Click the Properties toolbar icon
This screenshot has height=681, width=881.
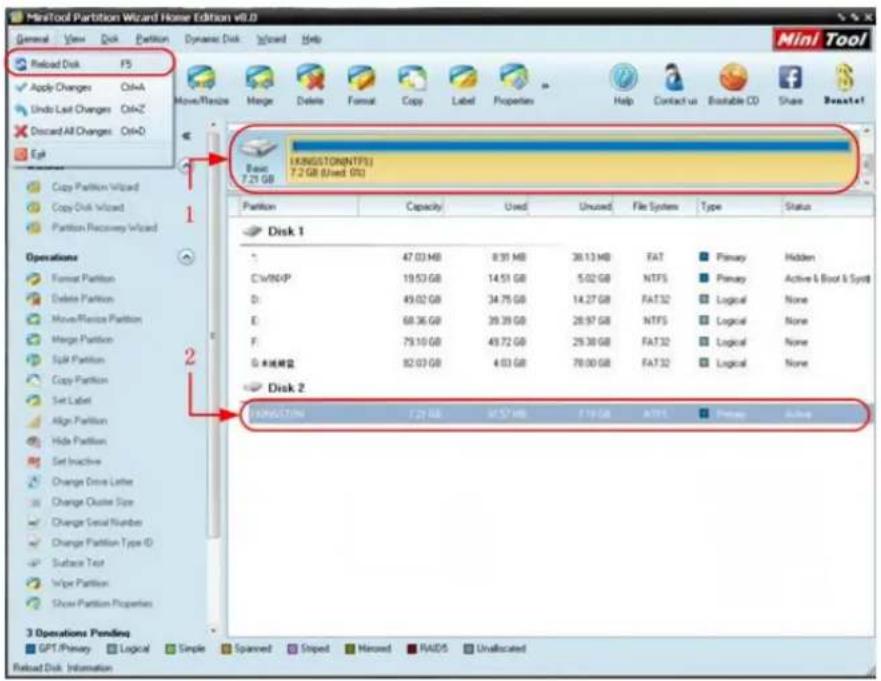pyautogui.click(x=514, y=84)
